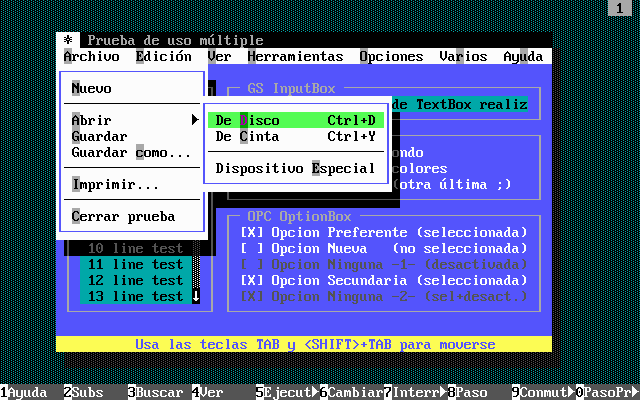Click the asterisk system menu icon

click(68, 40)
